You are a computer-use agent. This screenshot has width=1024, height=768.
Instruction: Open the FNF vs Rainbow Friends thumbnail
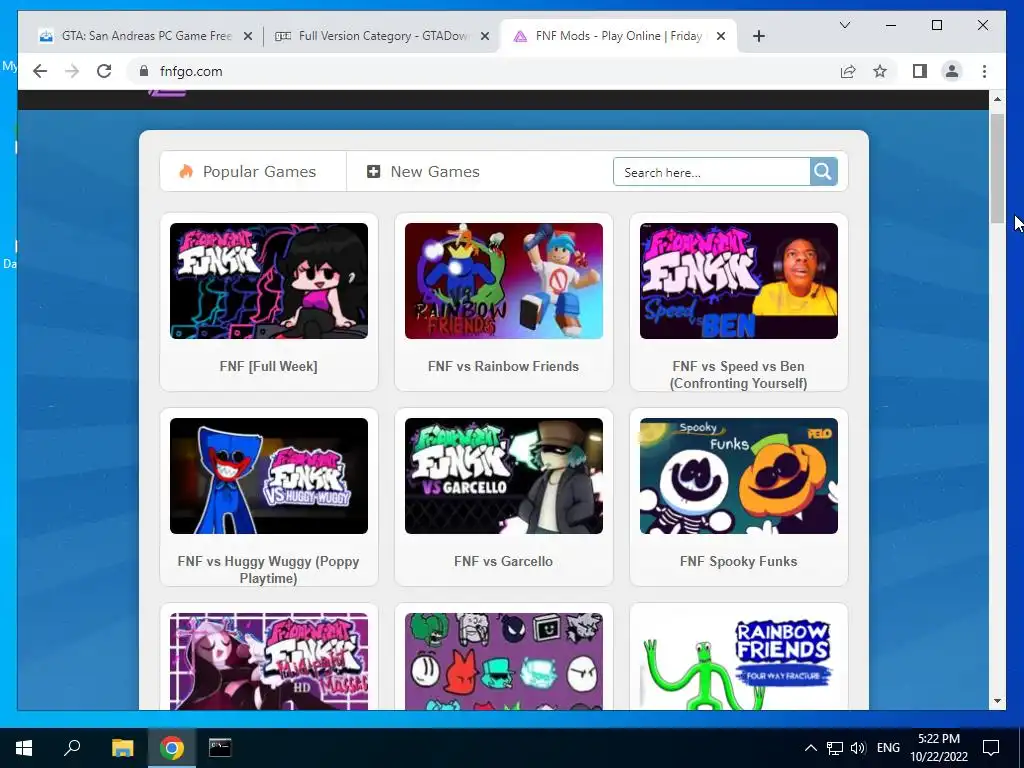[504, 281]
